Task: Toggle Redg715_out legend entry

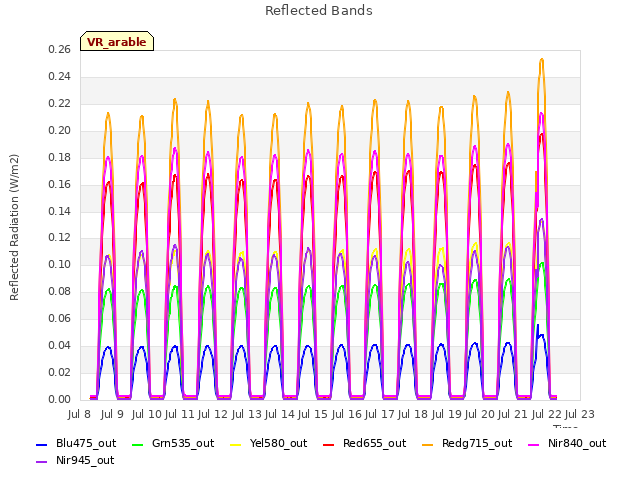Action: coord(467,443)
